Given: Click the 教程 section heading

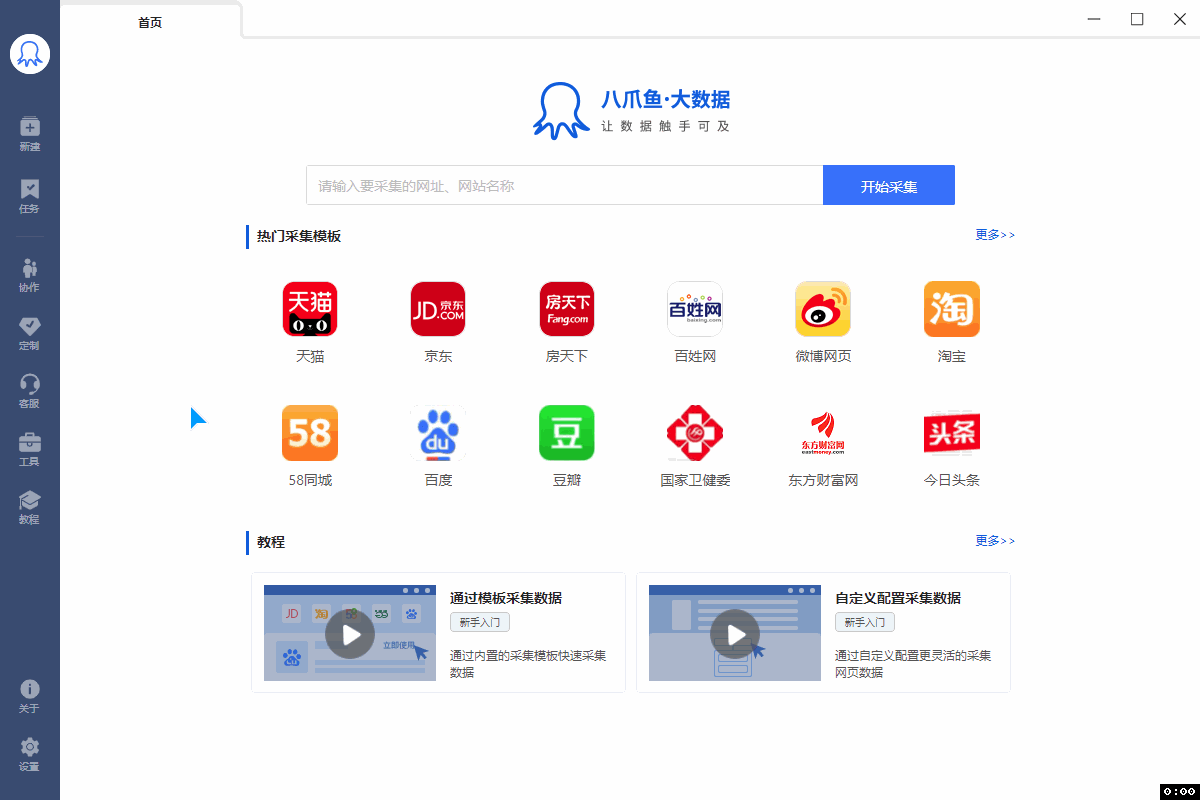Looking at the screenshot, I should point(271,542).
